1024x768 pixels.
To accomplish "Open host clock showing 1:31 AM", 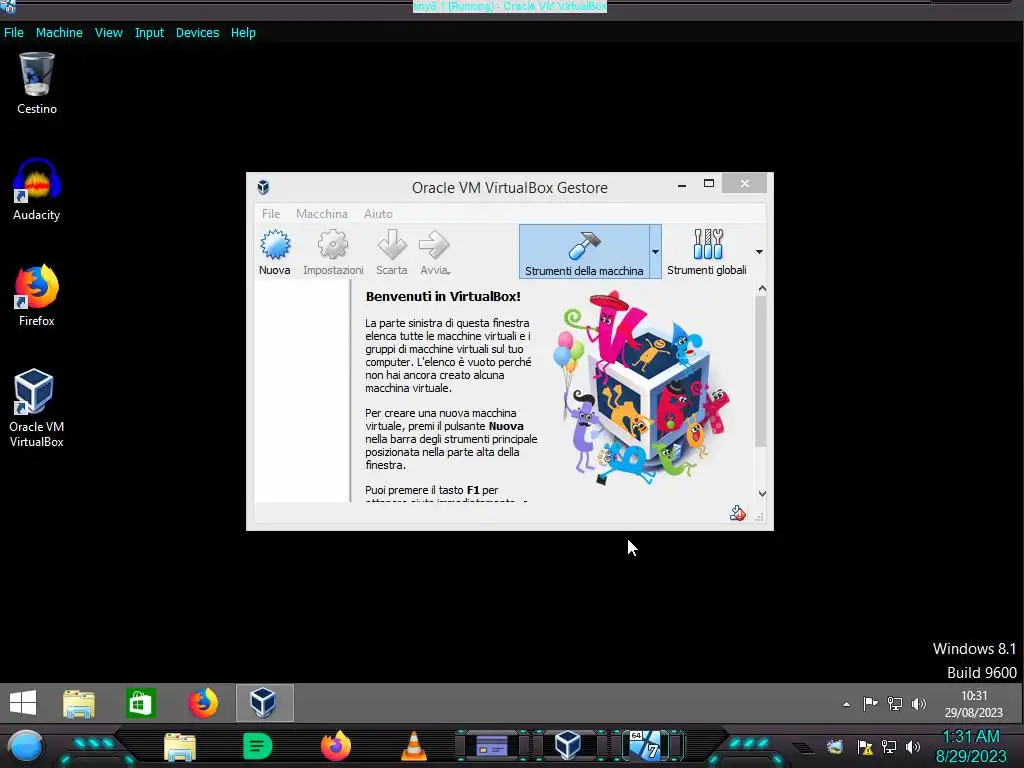I will pos(971,746).
